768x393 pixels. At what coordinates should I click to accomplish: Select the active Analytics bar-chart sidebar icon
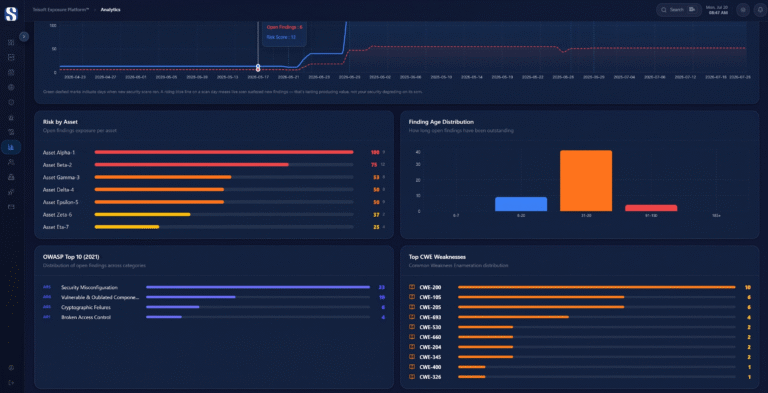tap(11, 147)
